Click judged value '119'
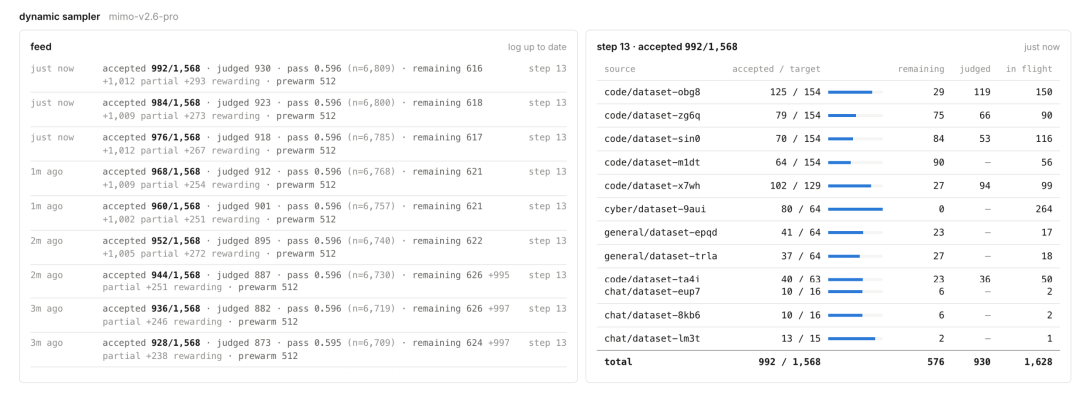 tap(982, 92)
